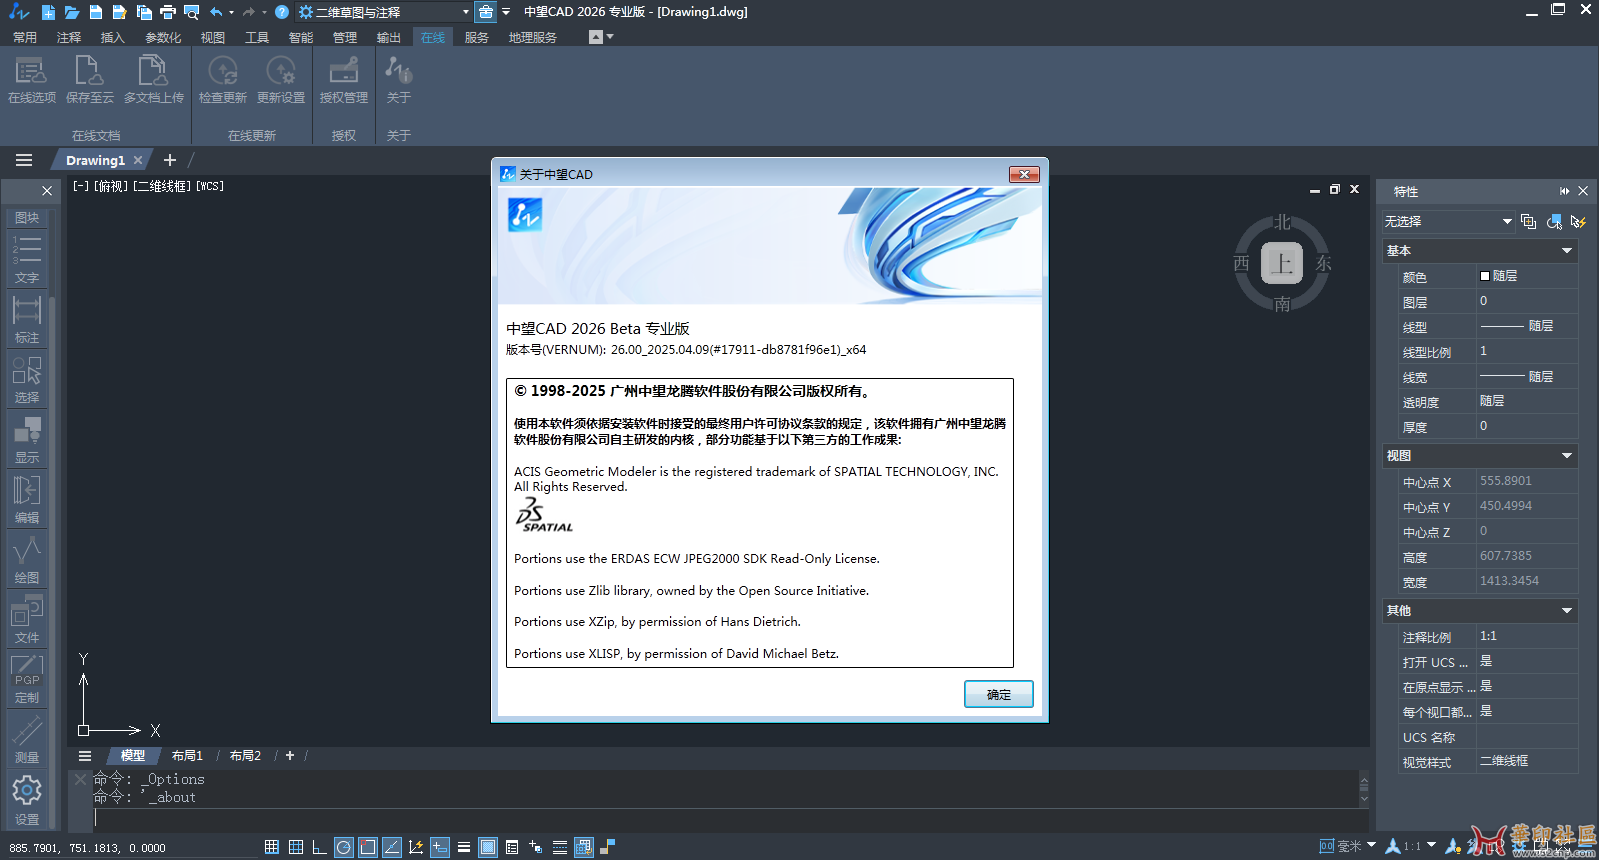Open the 选择 selection tool palette
This screenshot has width=1599, height=860.
(x=27, y=379)
